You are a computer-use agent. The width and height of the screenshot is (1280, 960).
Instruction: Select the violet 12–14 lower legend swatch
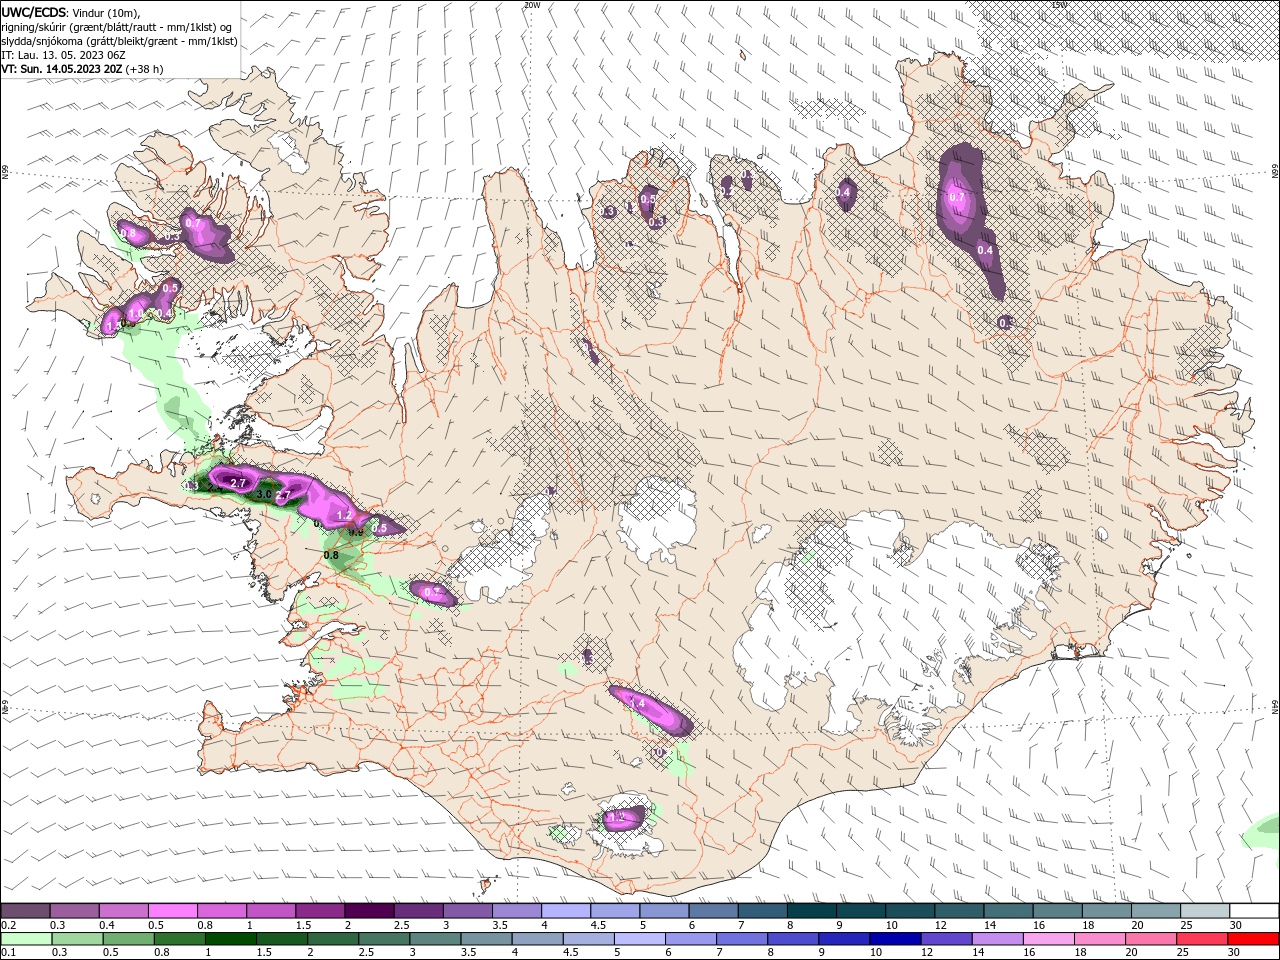947,939
